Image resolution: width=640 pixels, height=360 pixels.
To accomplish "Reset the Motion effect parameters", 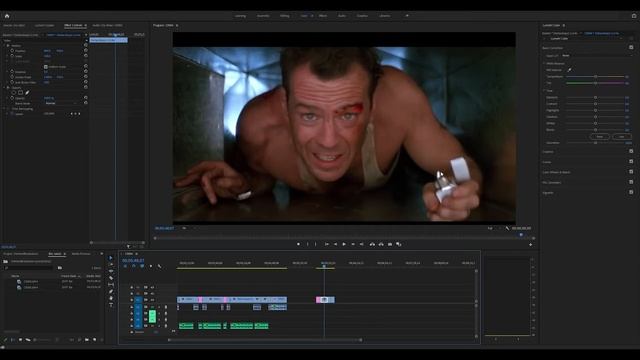I will click(86, 46).
